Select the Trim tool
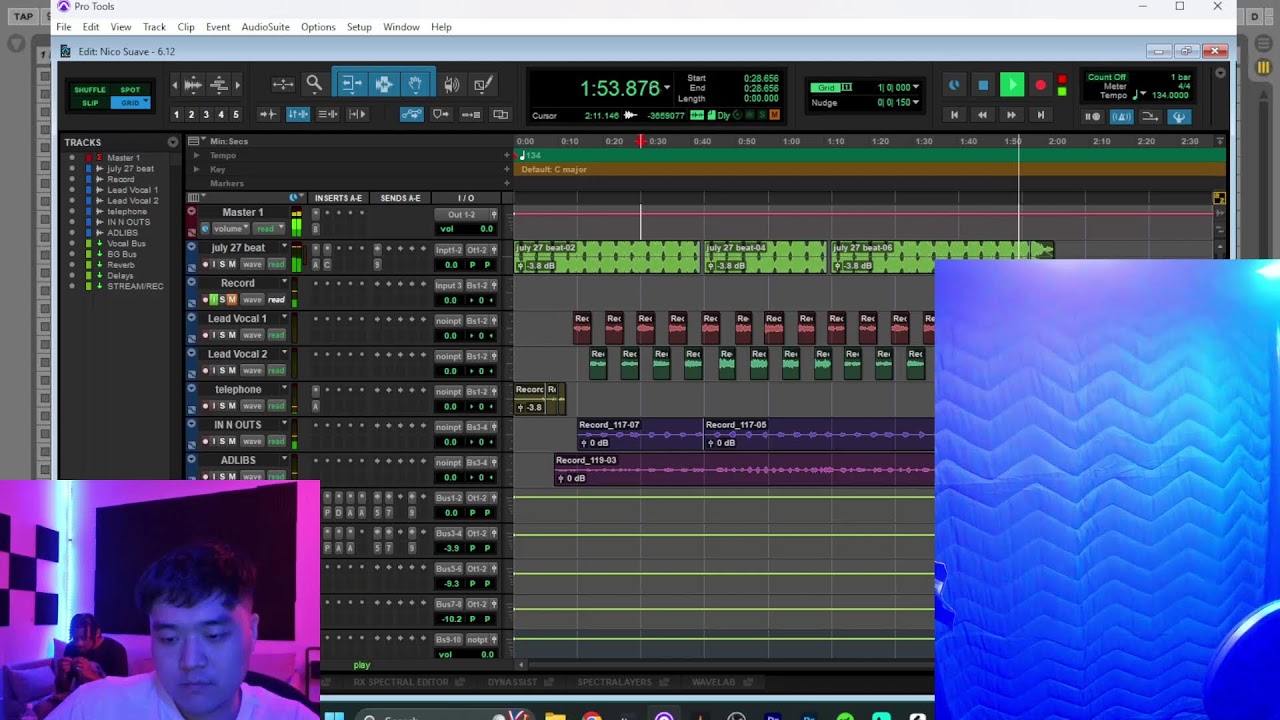1280x720 pixels. 351,85
